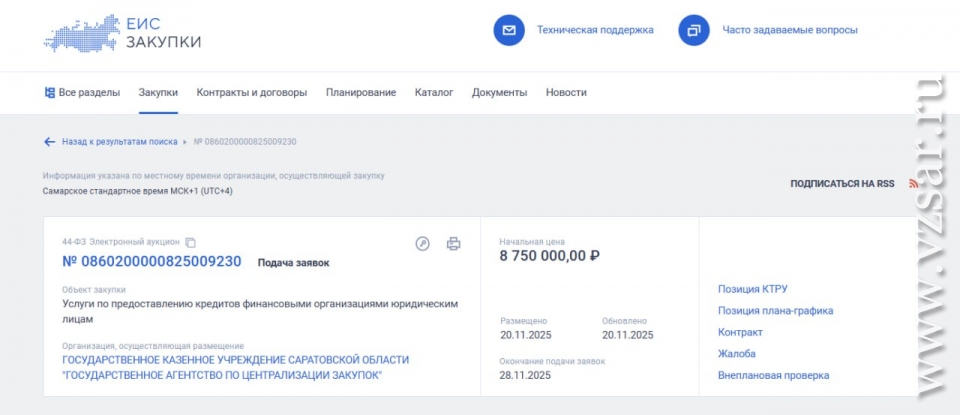Open the "Позиция плана-графика" link
Viewport: 960px width, 415px height.
(775, 310)
